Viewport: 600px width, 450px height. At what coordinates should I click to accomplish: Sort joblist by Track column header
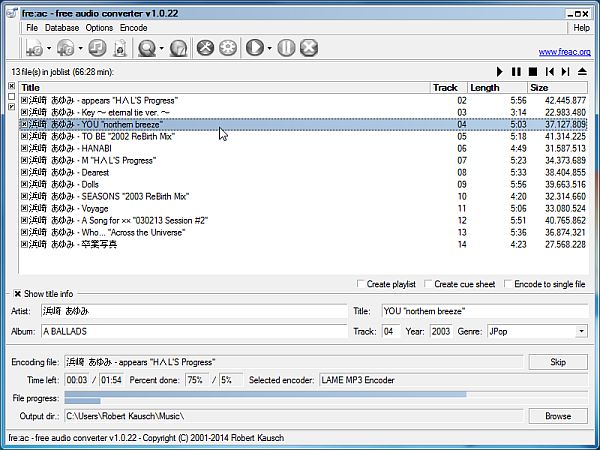tap(449, 88)
